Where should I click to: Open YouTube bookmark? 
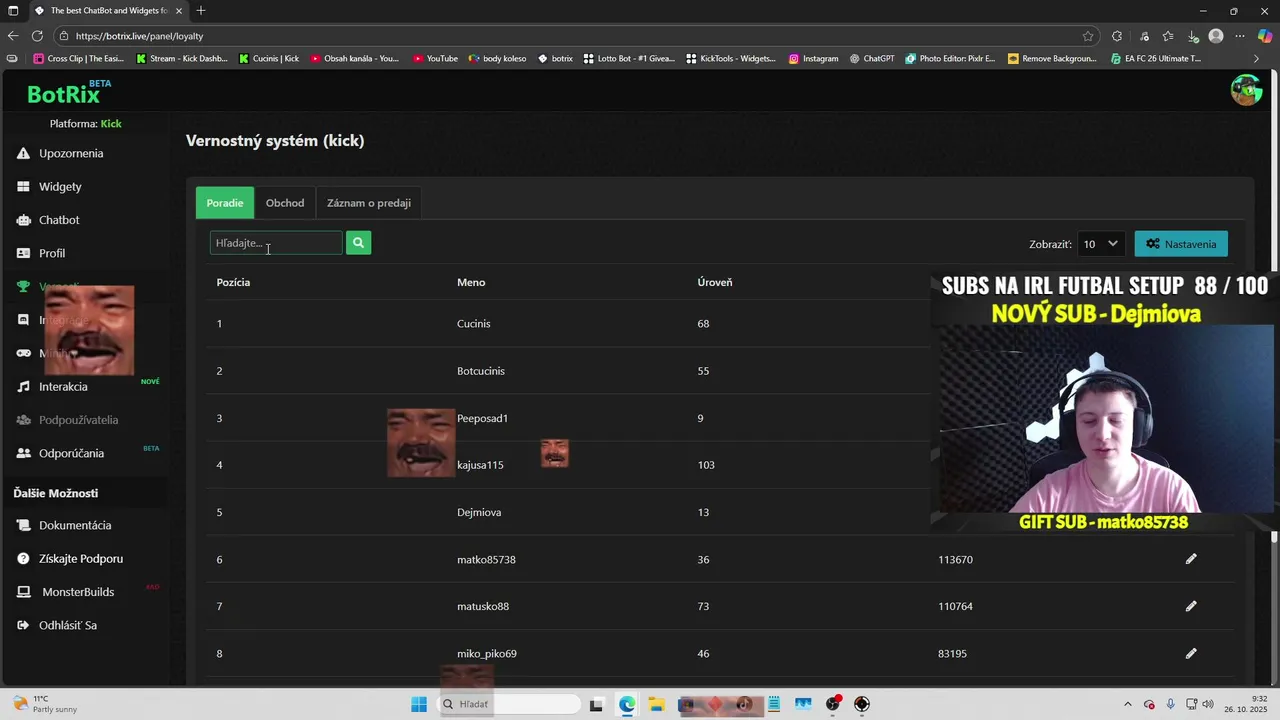point(435,59)
